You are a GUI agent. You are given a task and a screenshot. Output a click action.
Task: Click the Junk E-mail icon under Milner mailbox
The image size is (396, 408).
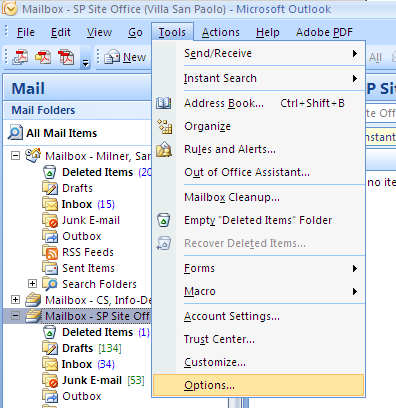tap(50, 220)
